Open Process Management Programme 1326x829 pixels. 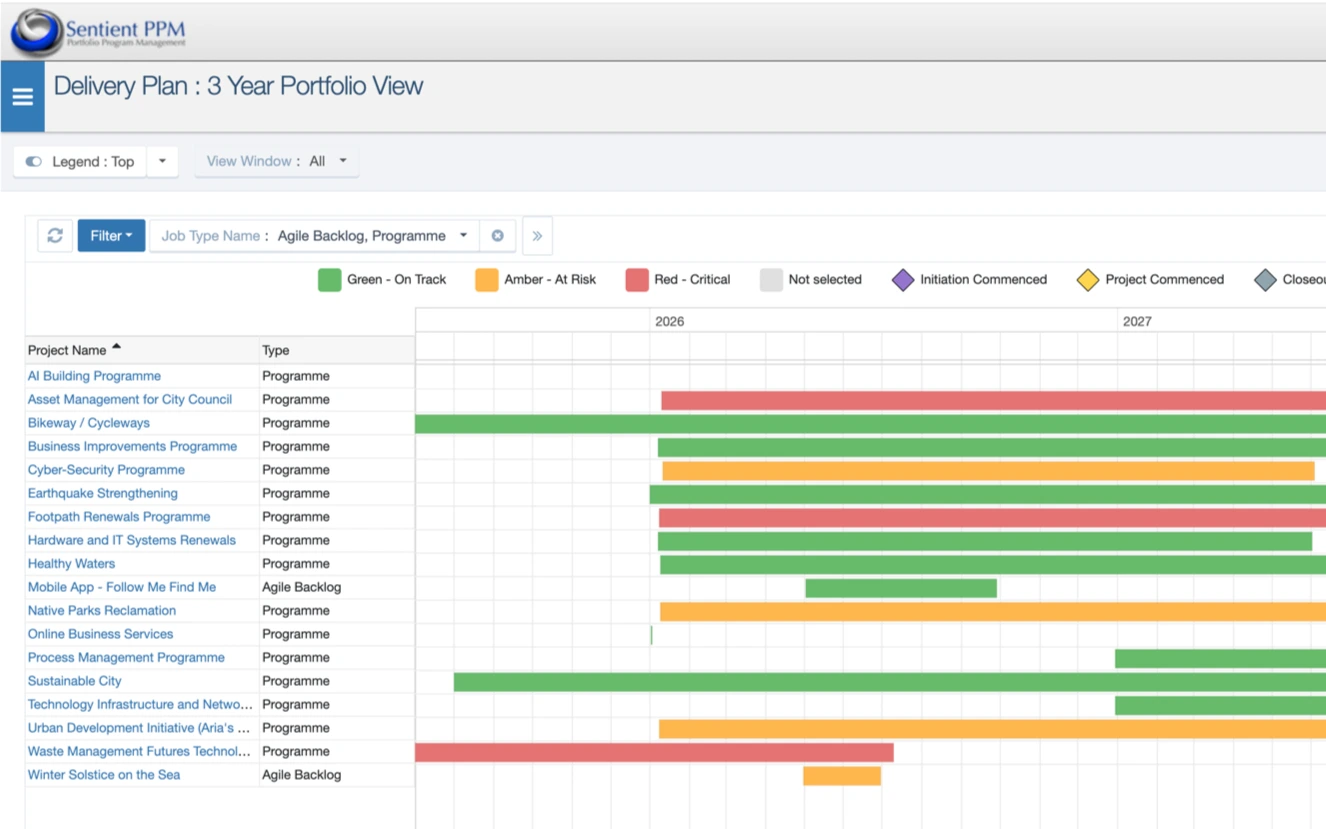point(126,657)
